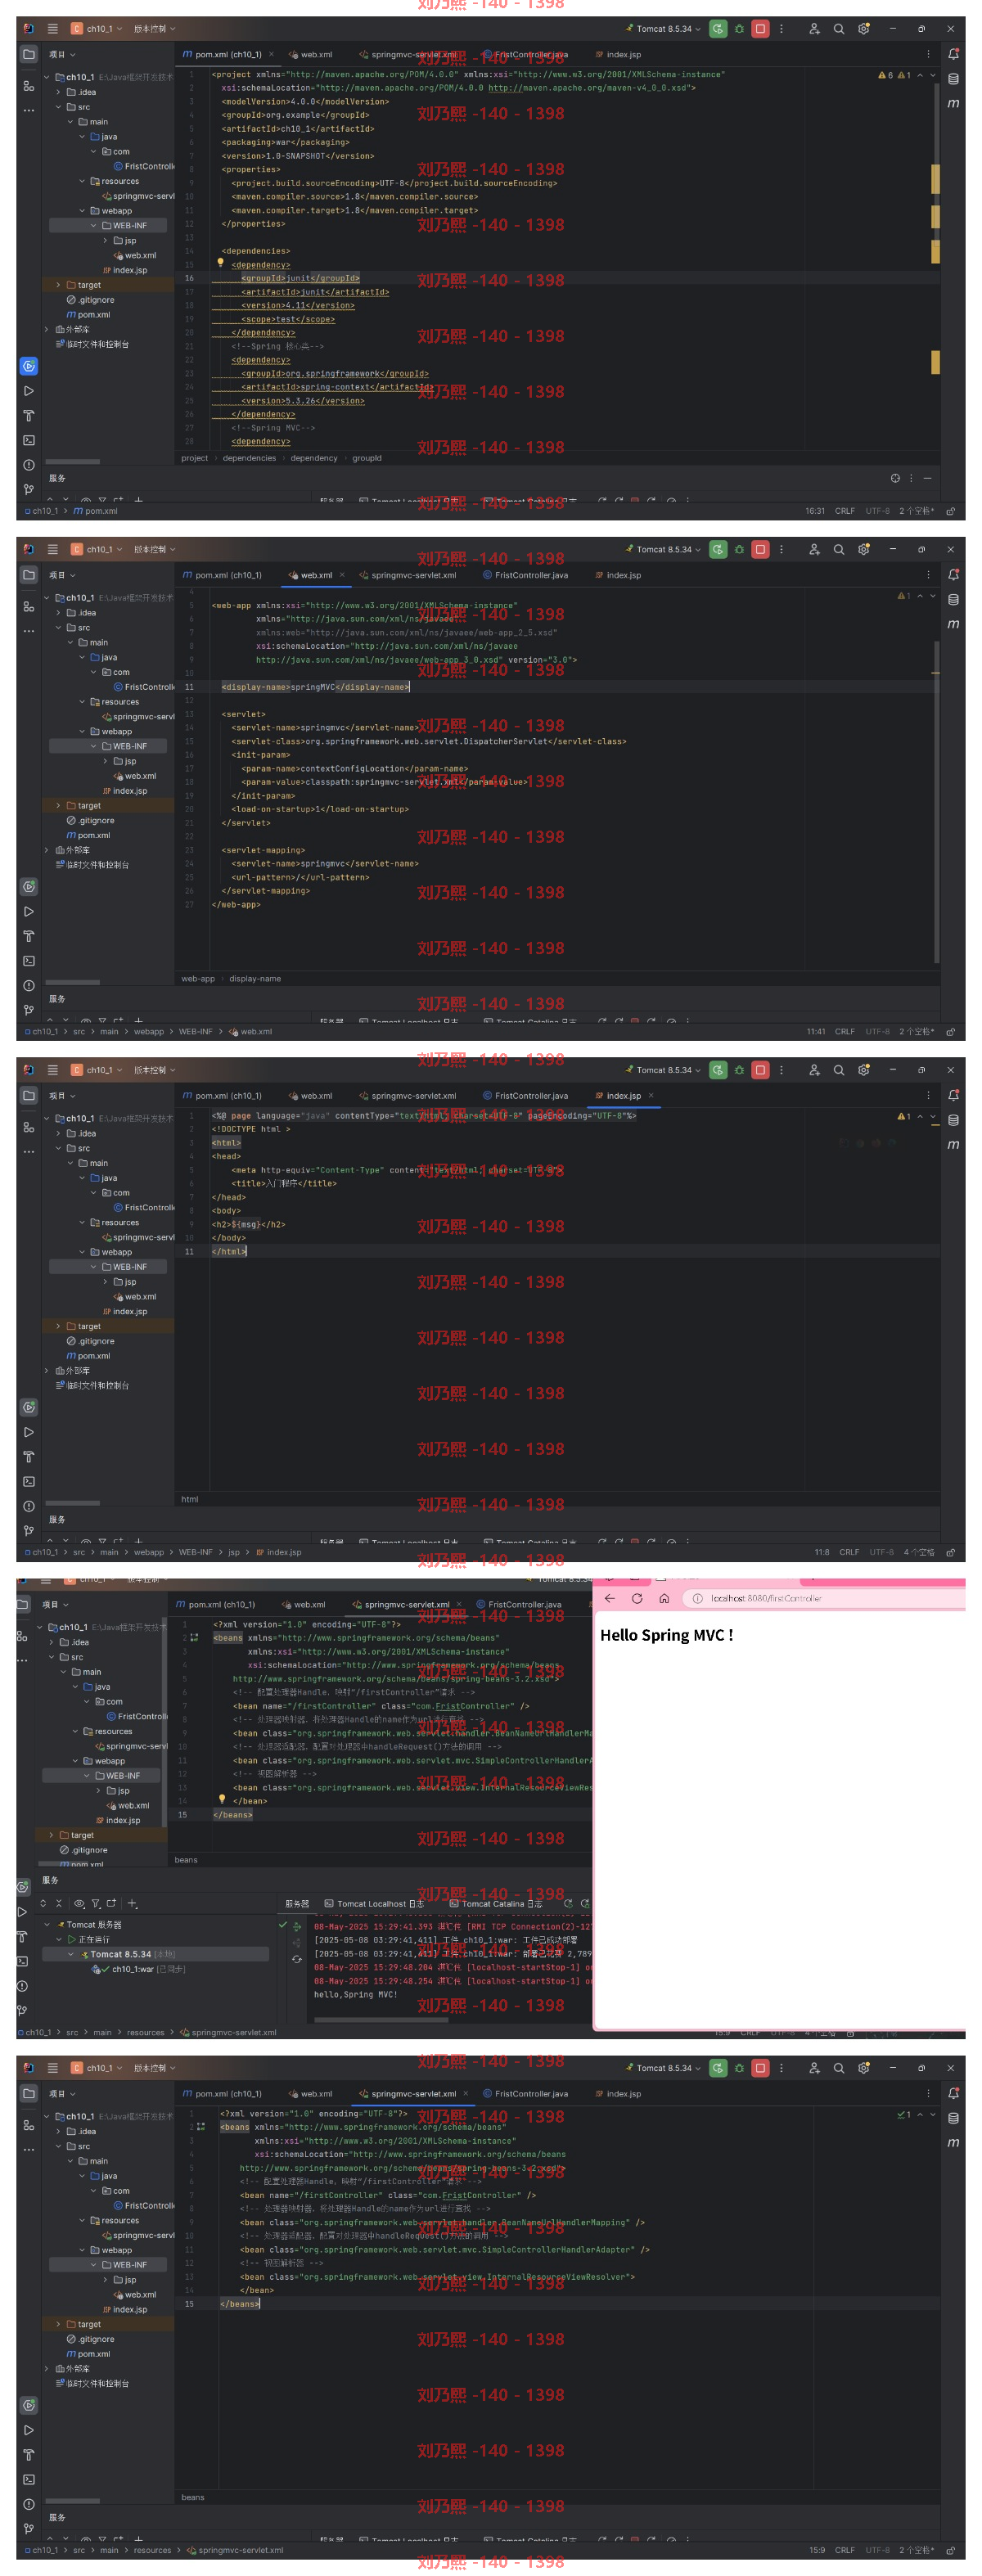982x2576 pixels.
Task: Open the 项目 view dropdown in the pom.xml window
Action: pos(62,54)
